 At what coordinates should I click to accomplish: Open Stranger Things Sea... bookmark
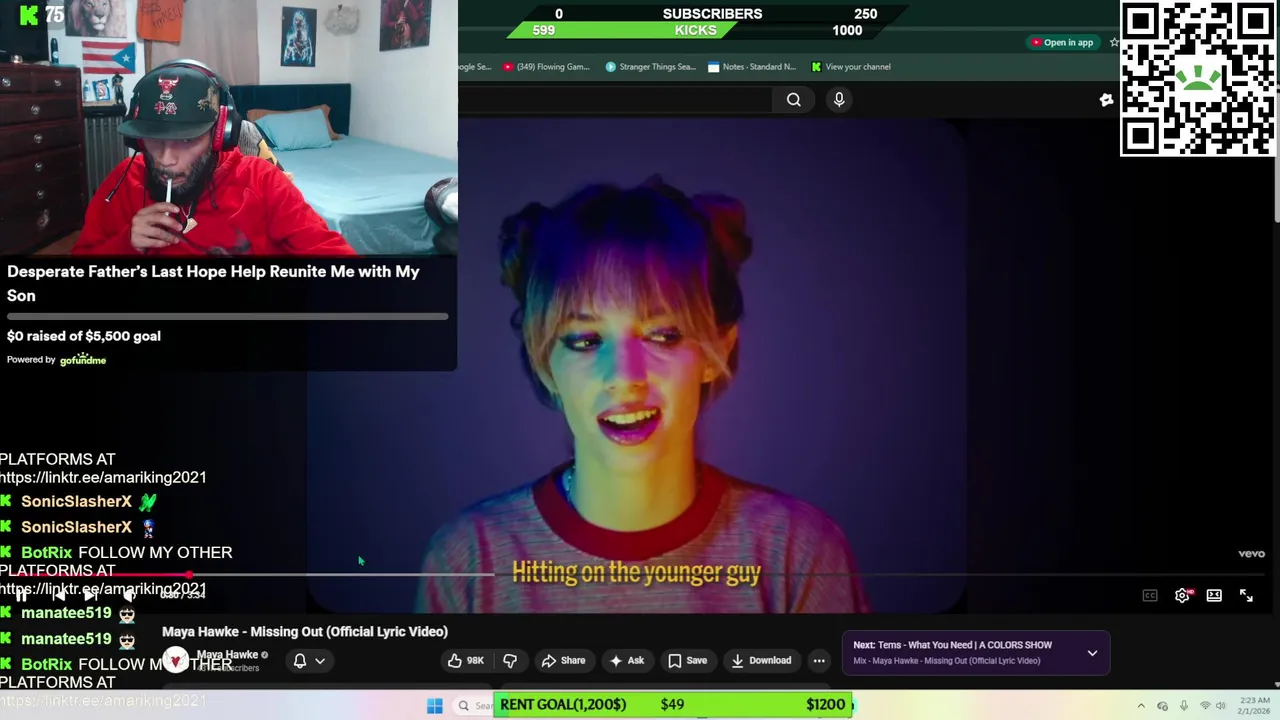click(651, 67)
